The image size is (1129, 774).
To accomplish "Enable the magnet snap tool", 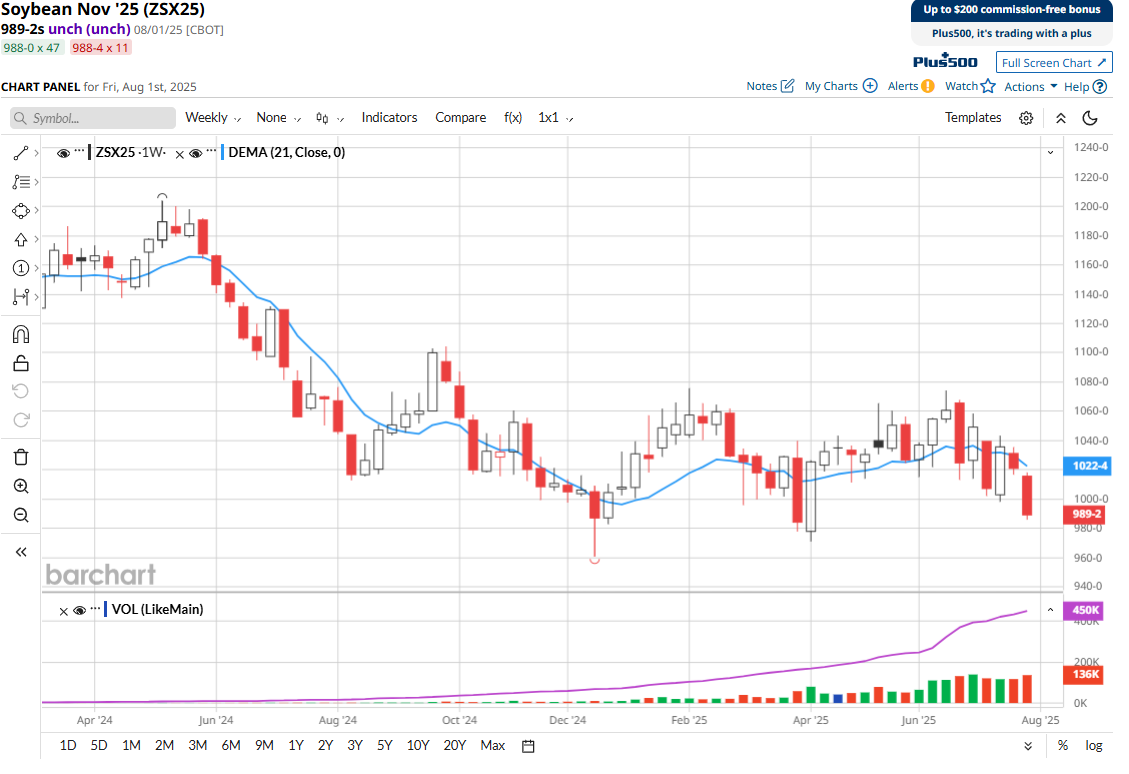I will pyautogui.click(x=21, y=334).
